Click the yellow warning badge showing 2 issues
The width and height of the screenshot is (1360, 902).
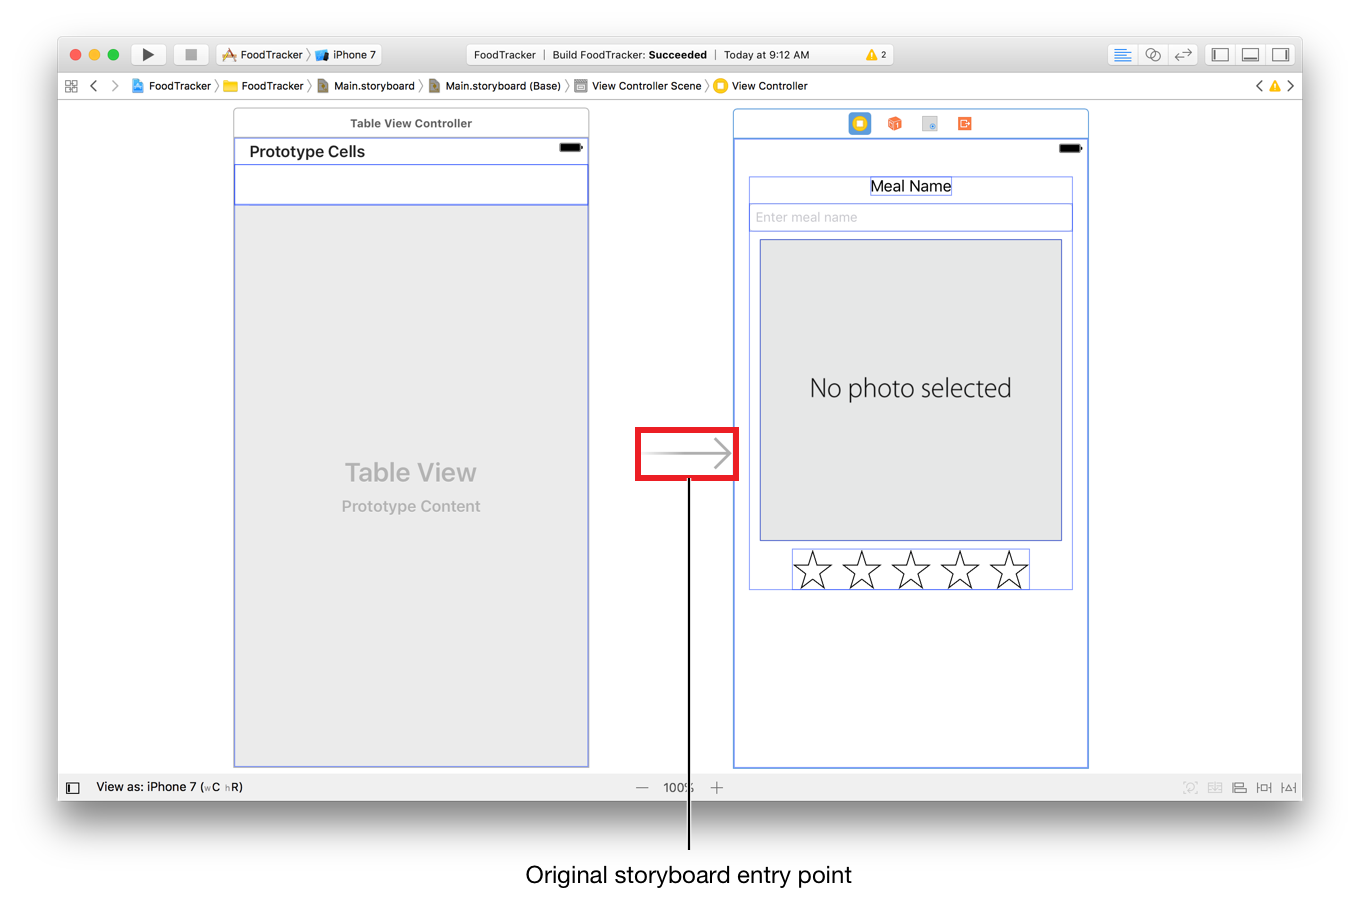pos(876,55)
